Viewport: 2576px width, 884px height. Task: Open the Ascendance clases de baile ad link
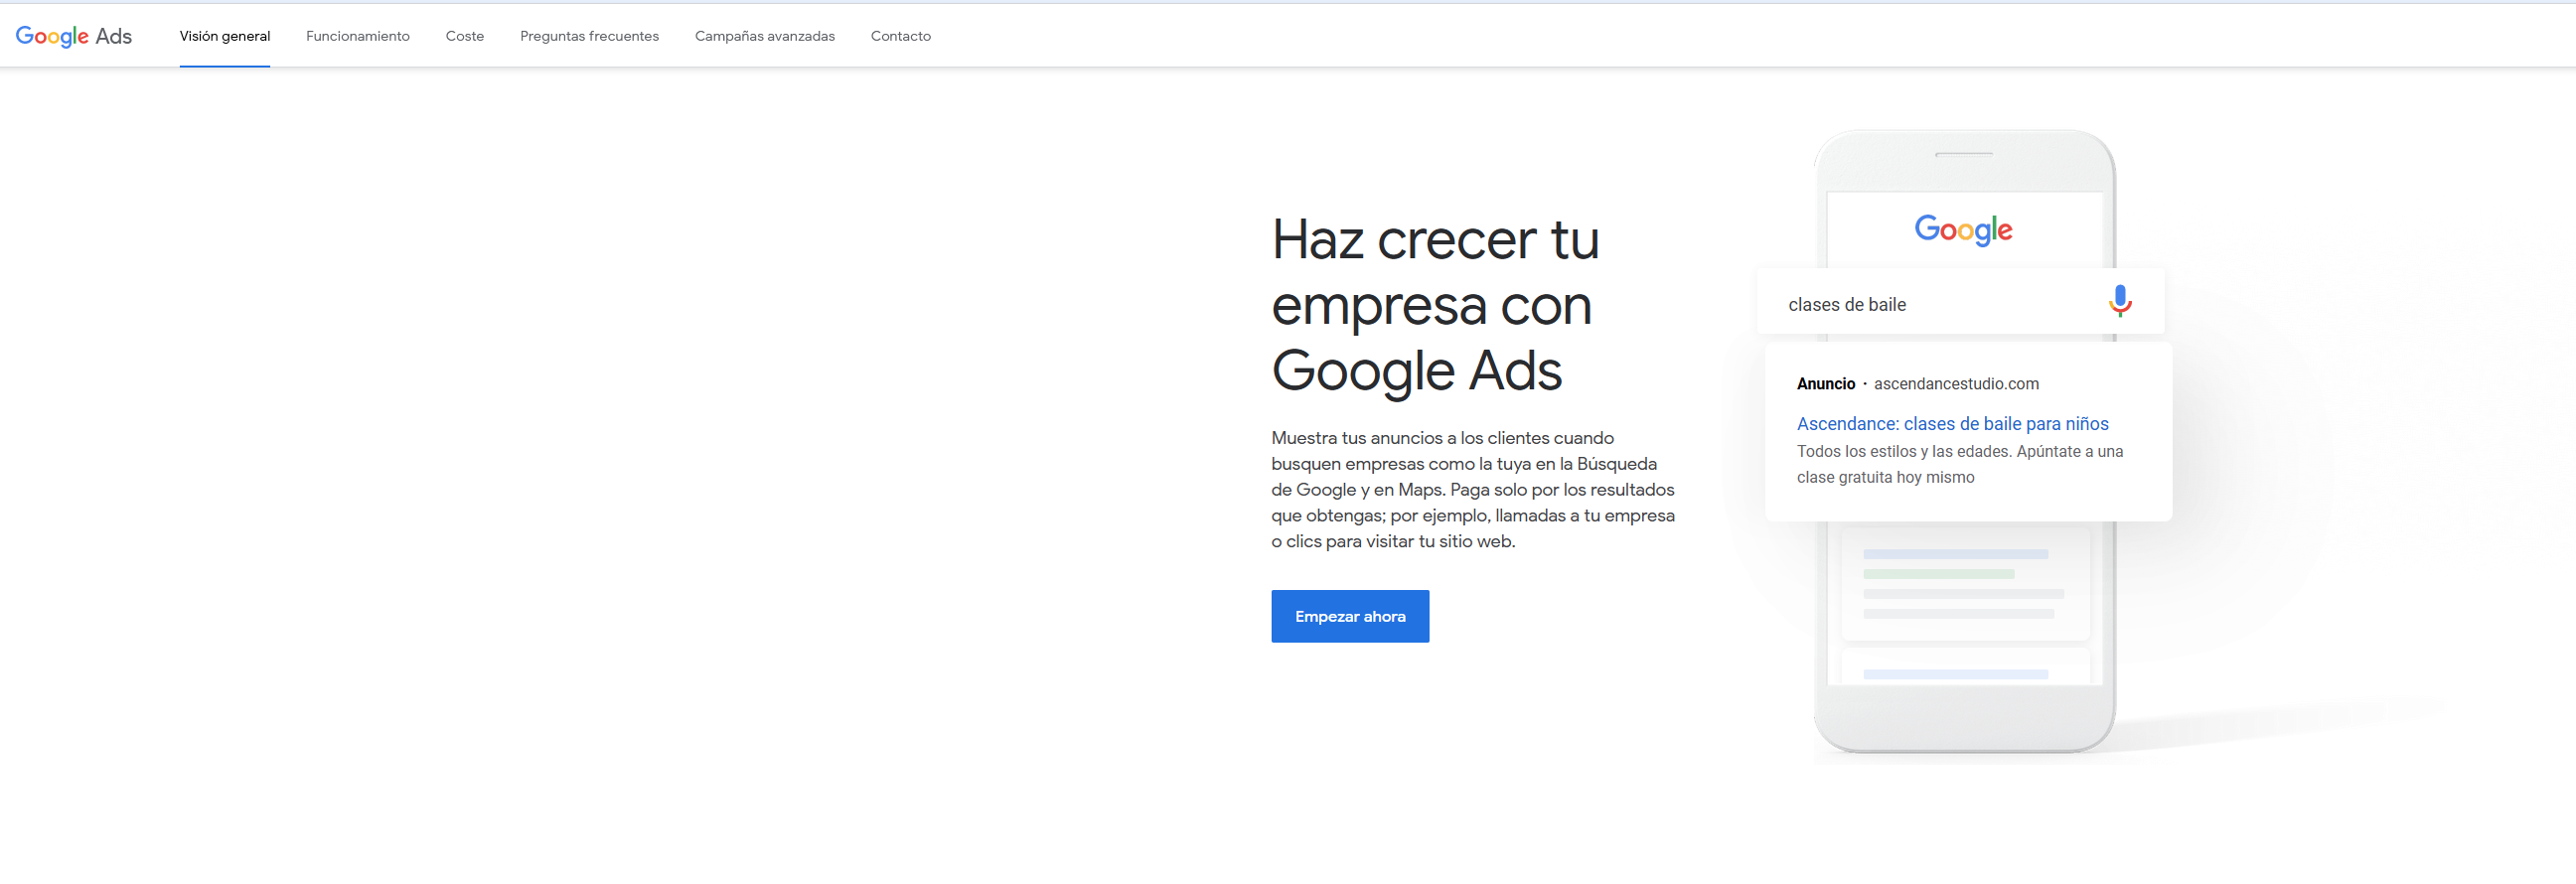(1952, 424)
